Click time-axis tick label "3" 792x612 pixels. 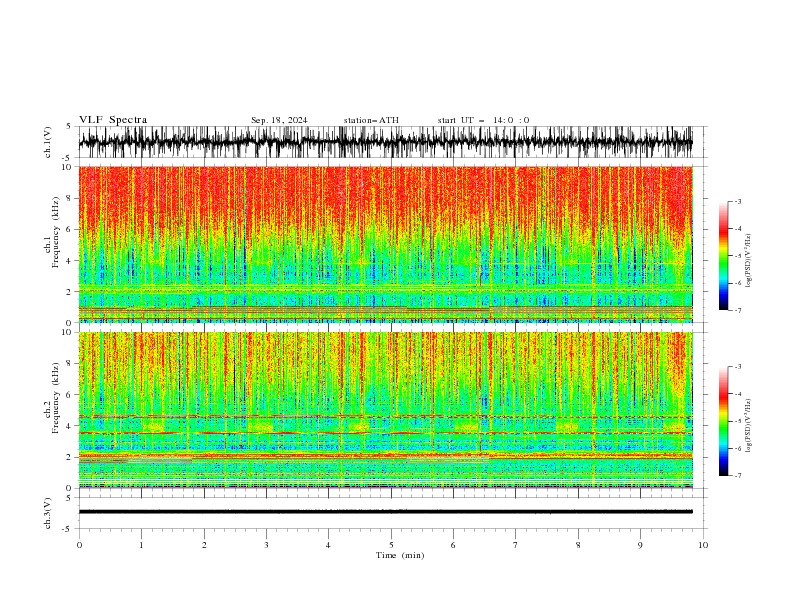pyautogui.click(x=266, y=545)
